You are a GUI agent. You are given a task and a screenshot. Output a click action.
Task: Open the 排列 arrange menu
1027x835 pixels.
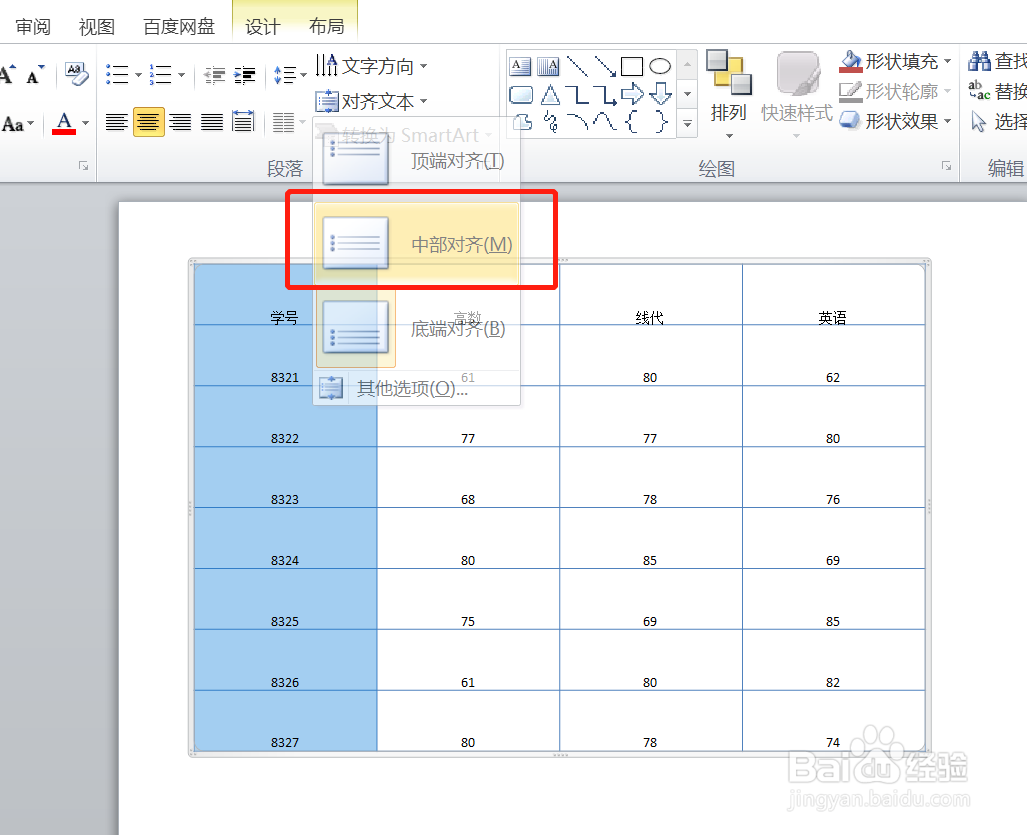click(728, 95)
